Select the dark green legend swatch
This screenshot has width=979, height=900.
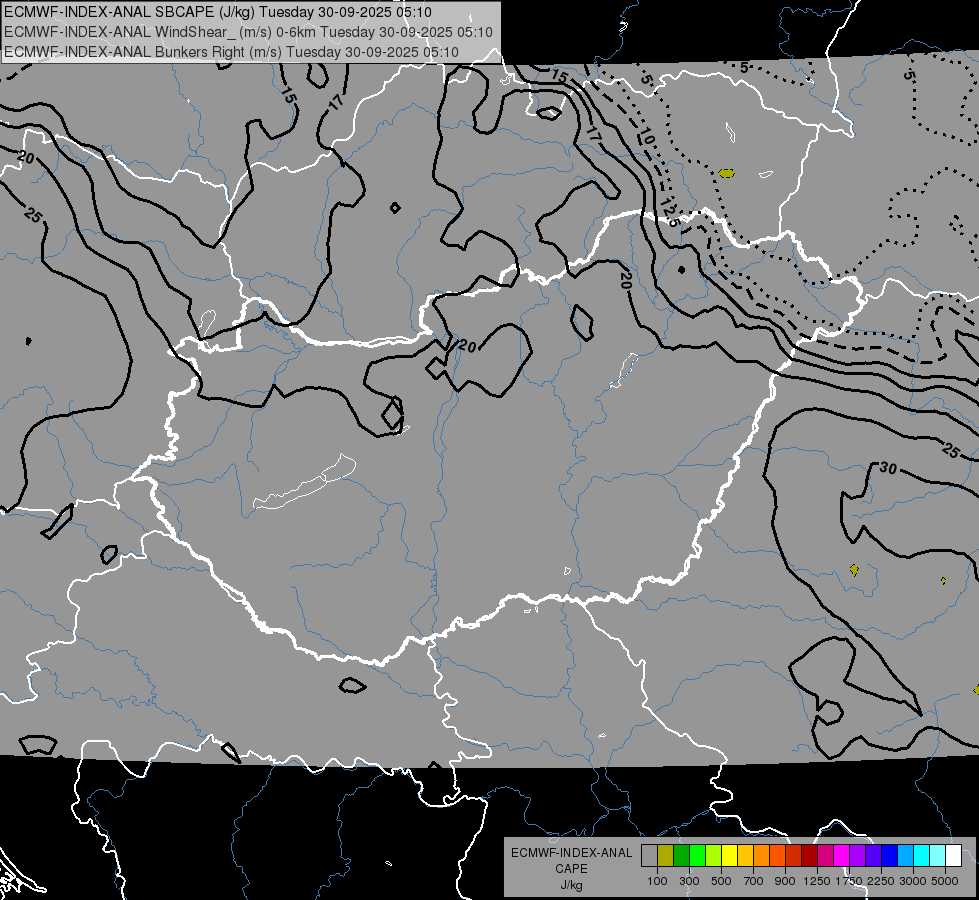pos(681,856)
